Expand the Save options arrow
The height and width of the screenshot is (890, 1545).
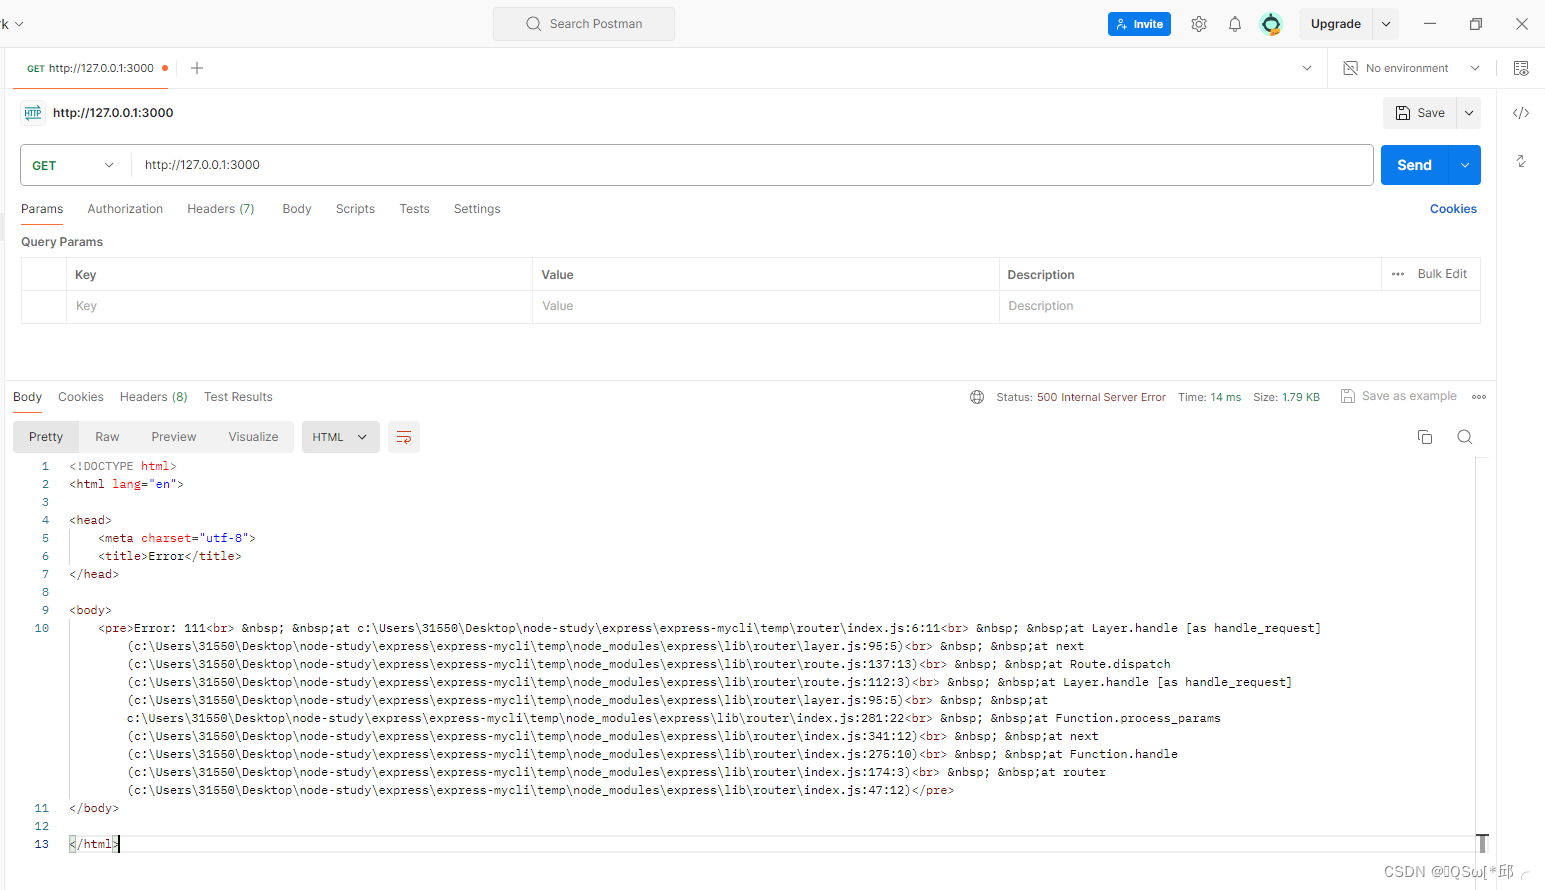click(1469, 113)
